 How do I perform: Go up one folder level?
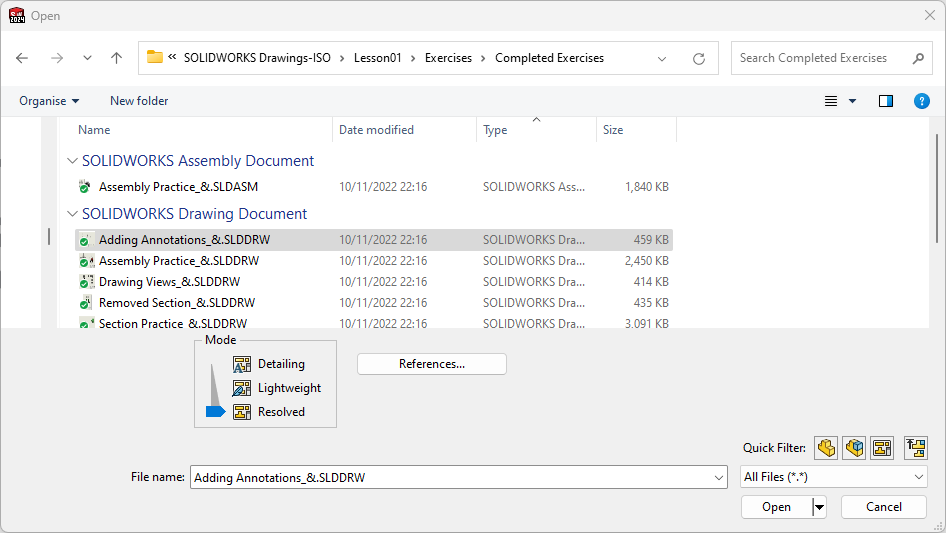pyautogui.click(x=116, y=58)
